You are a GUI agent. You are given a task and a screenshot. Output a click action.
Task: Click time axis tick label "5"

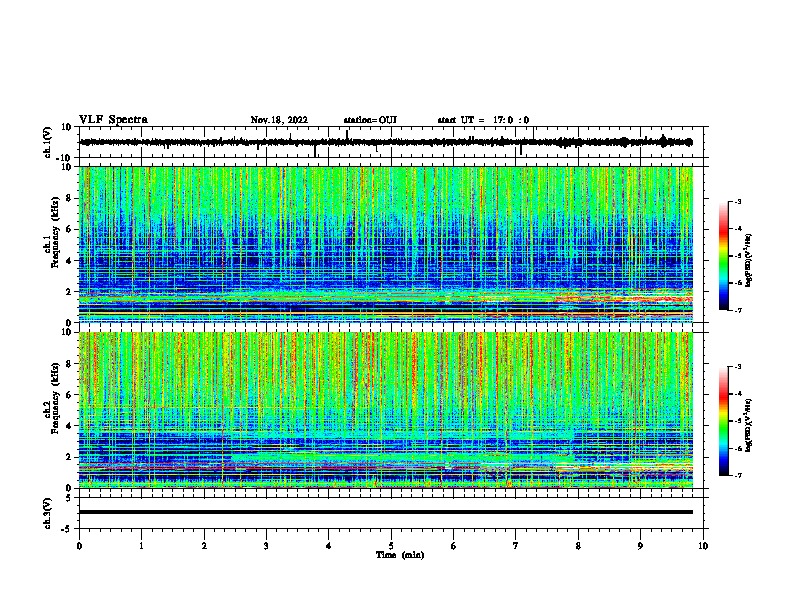391,546
